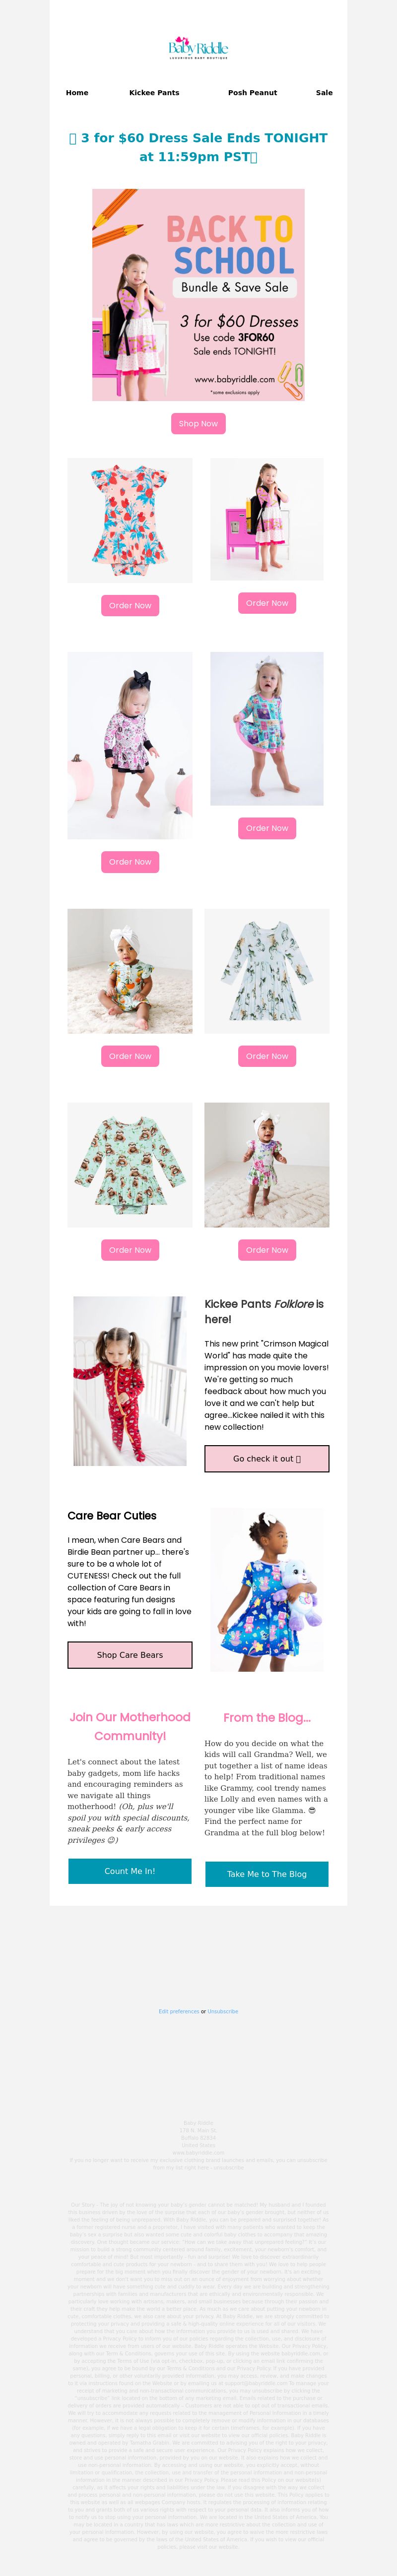Open the mint sloth print romper image
Screen dimensions: 397x2576
point(130,1165)
